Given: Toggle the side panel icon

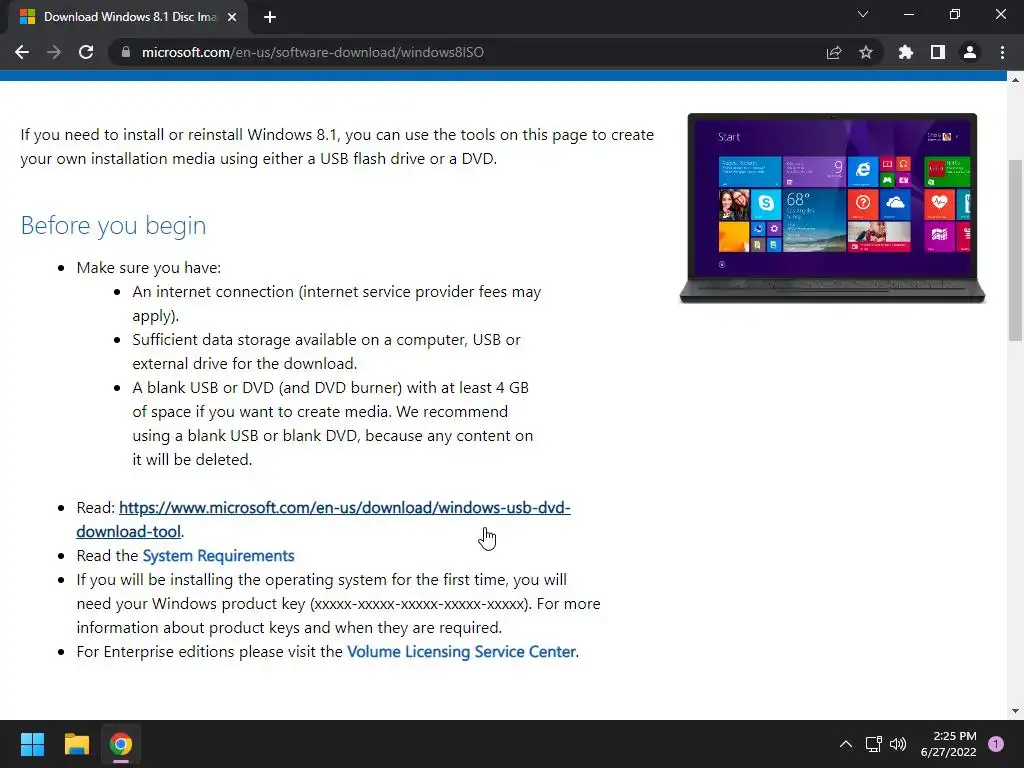Looking at the screenshot, I should [937, 52].
